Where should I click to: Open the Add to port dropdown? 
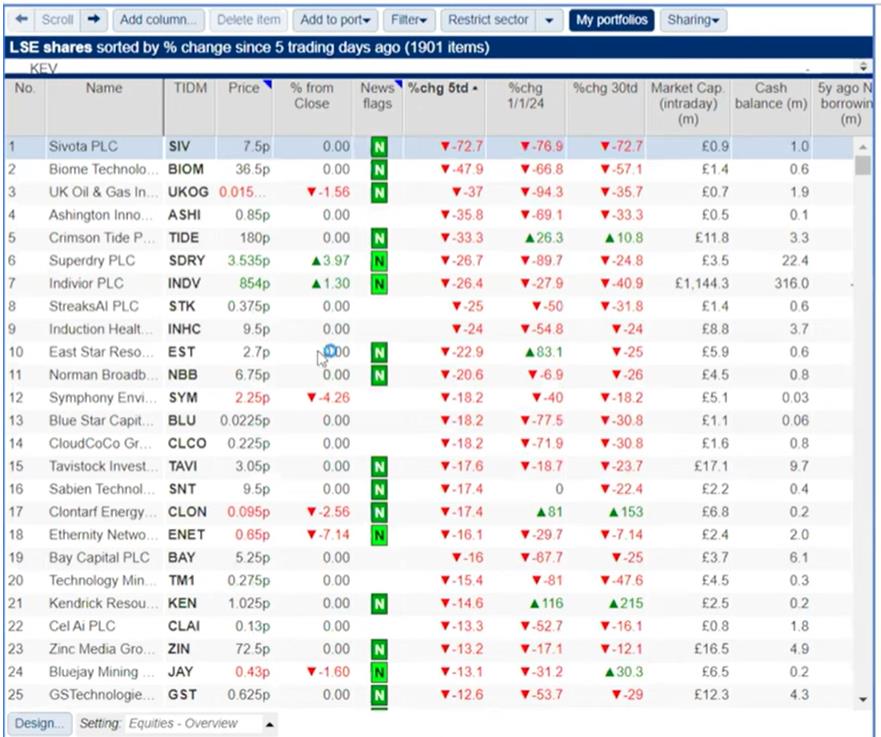[x=335, y=20]
